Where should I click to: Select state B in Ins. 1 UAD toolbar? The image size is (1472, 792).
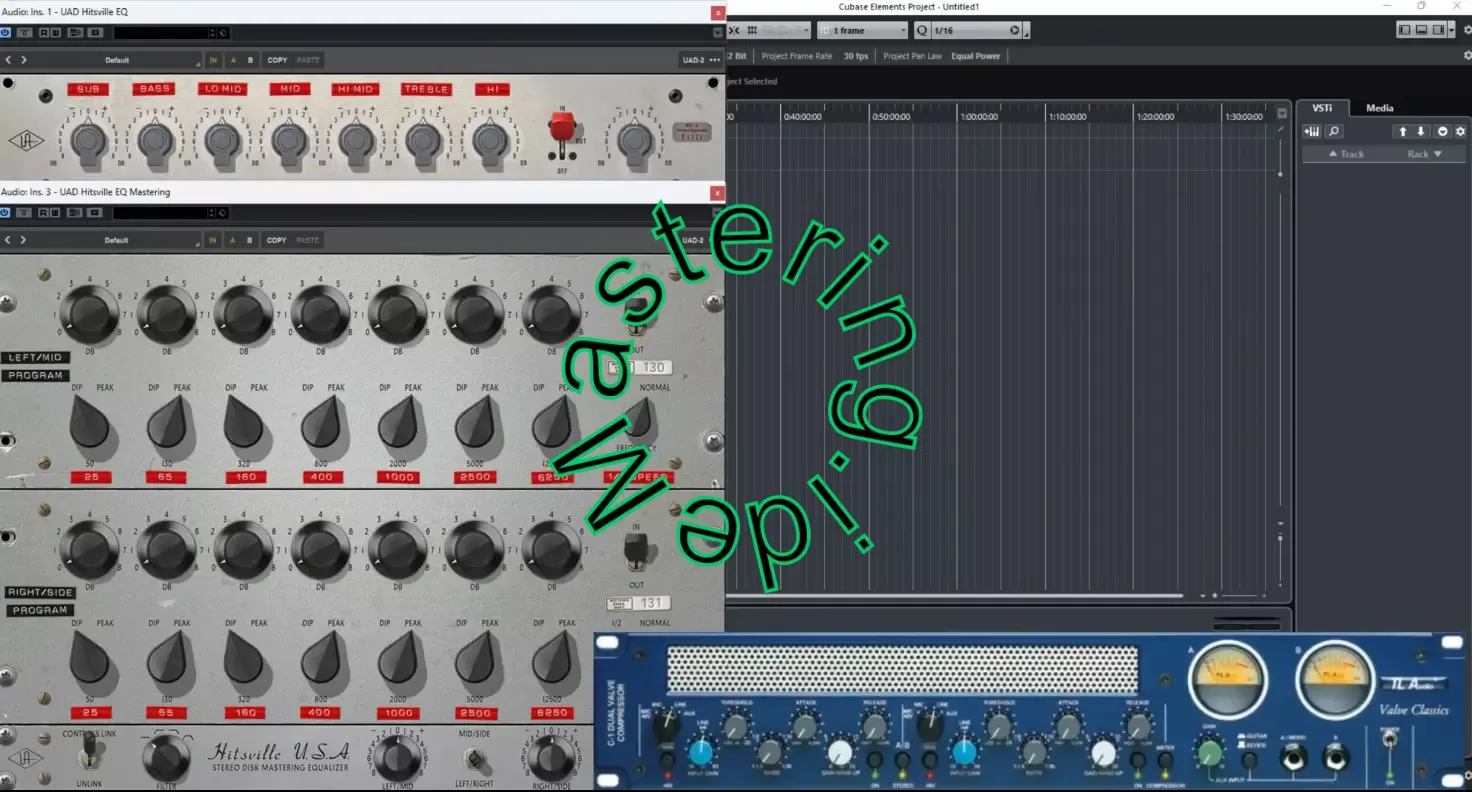tap(250, 60)
